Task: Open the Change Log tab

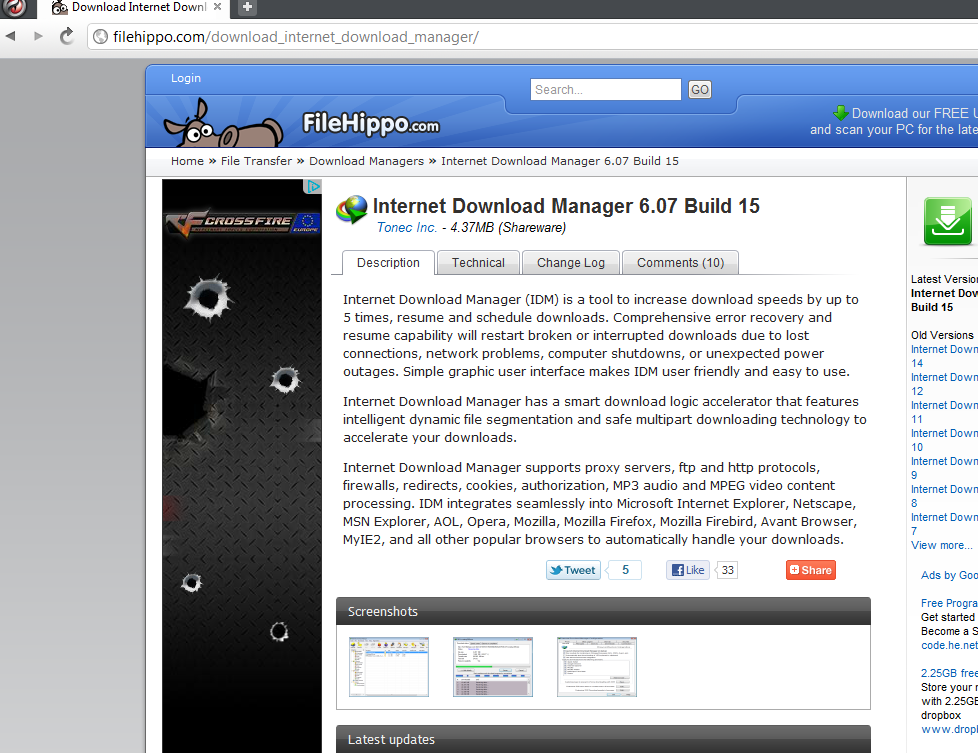Action: click(571, 263)
